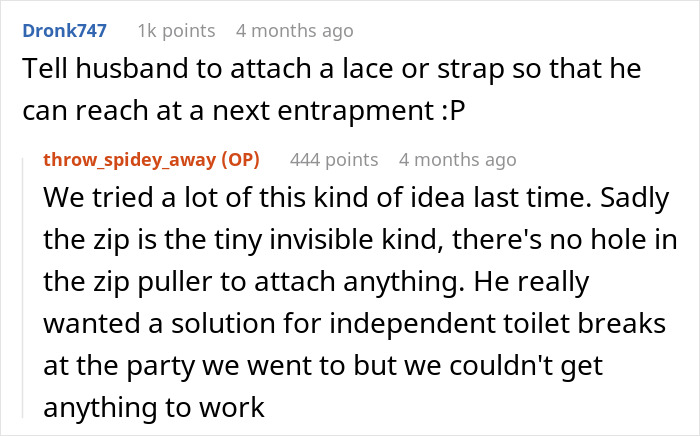The image size is (700, 436).
Task: Click the timestamp on throw_spidey_away's reply
Action: coord(457,160)
